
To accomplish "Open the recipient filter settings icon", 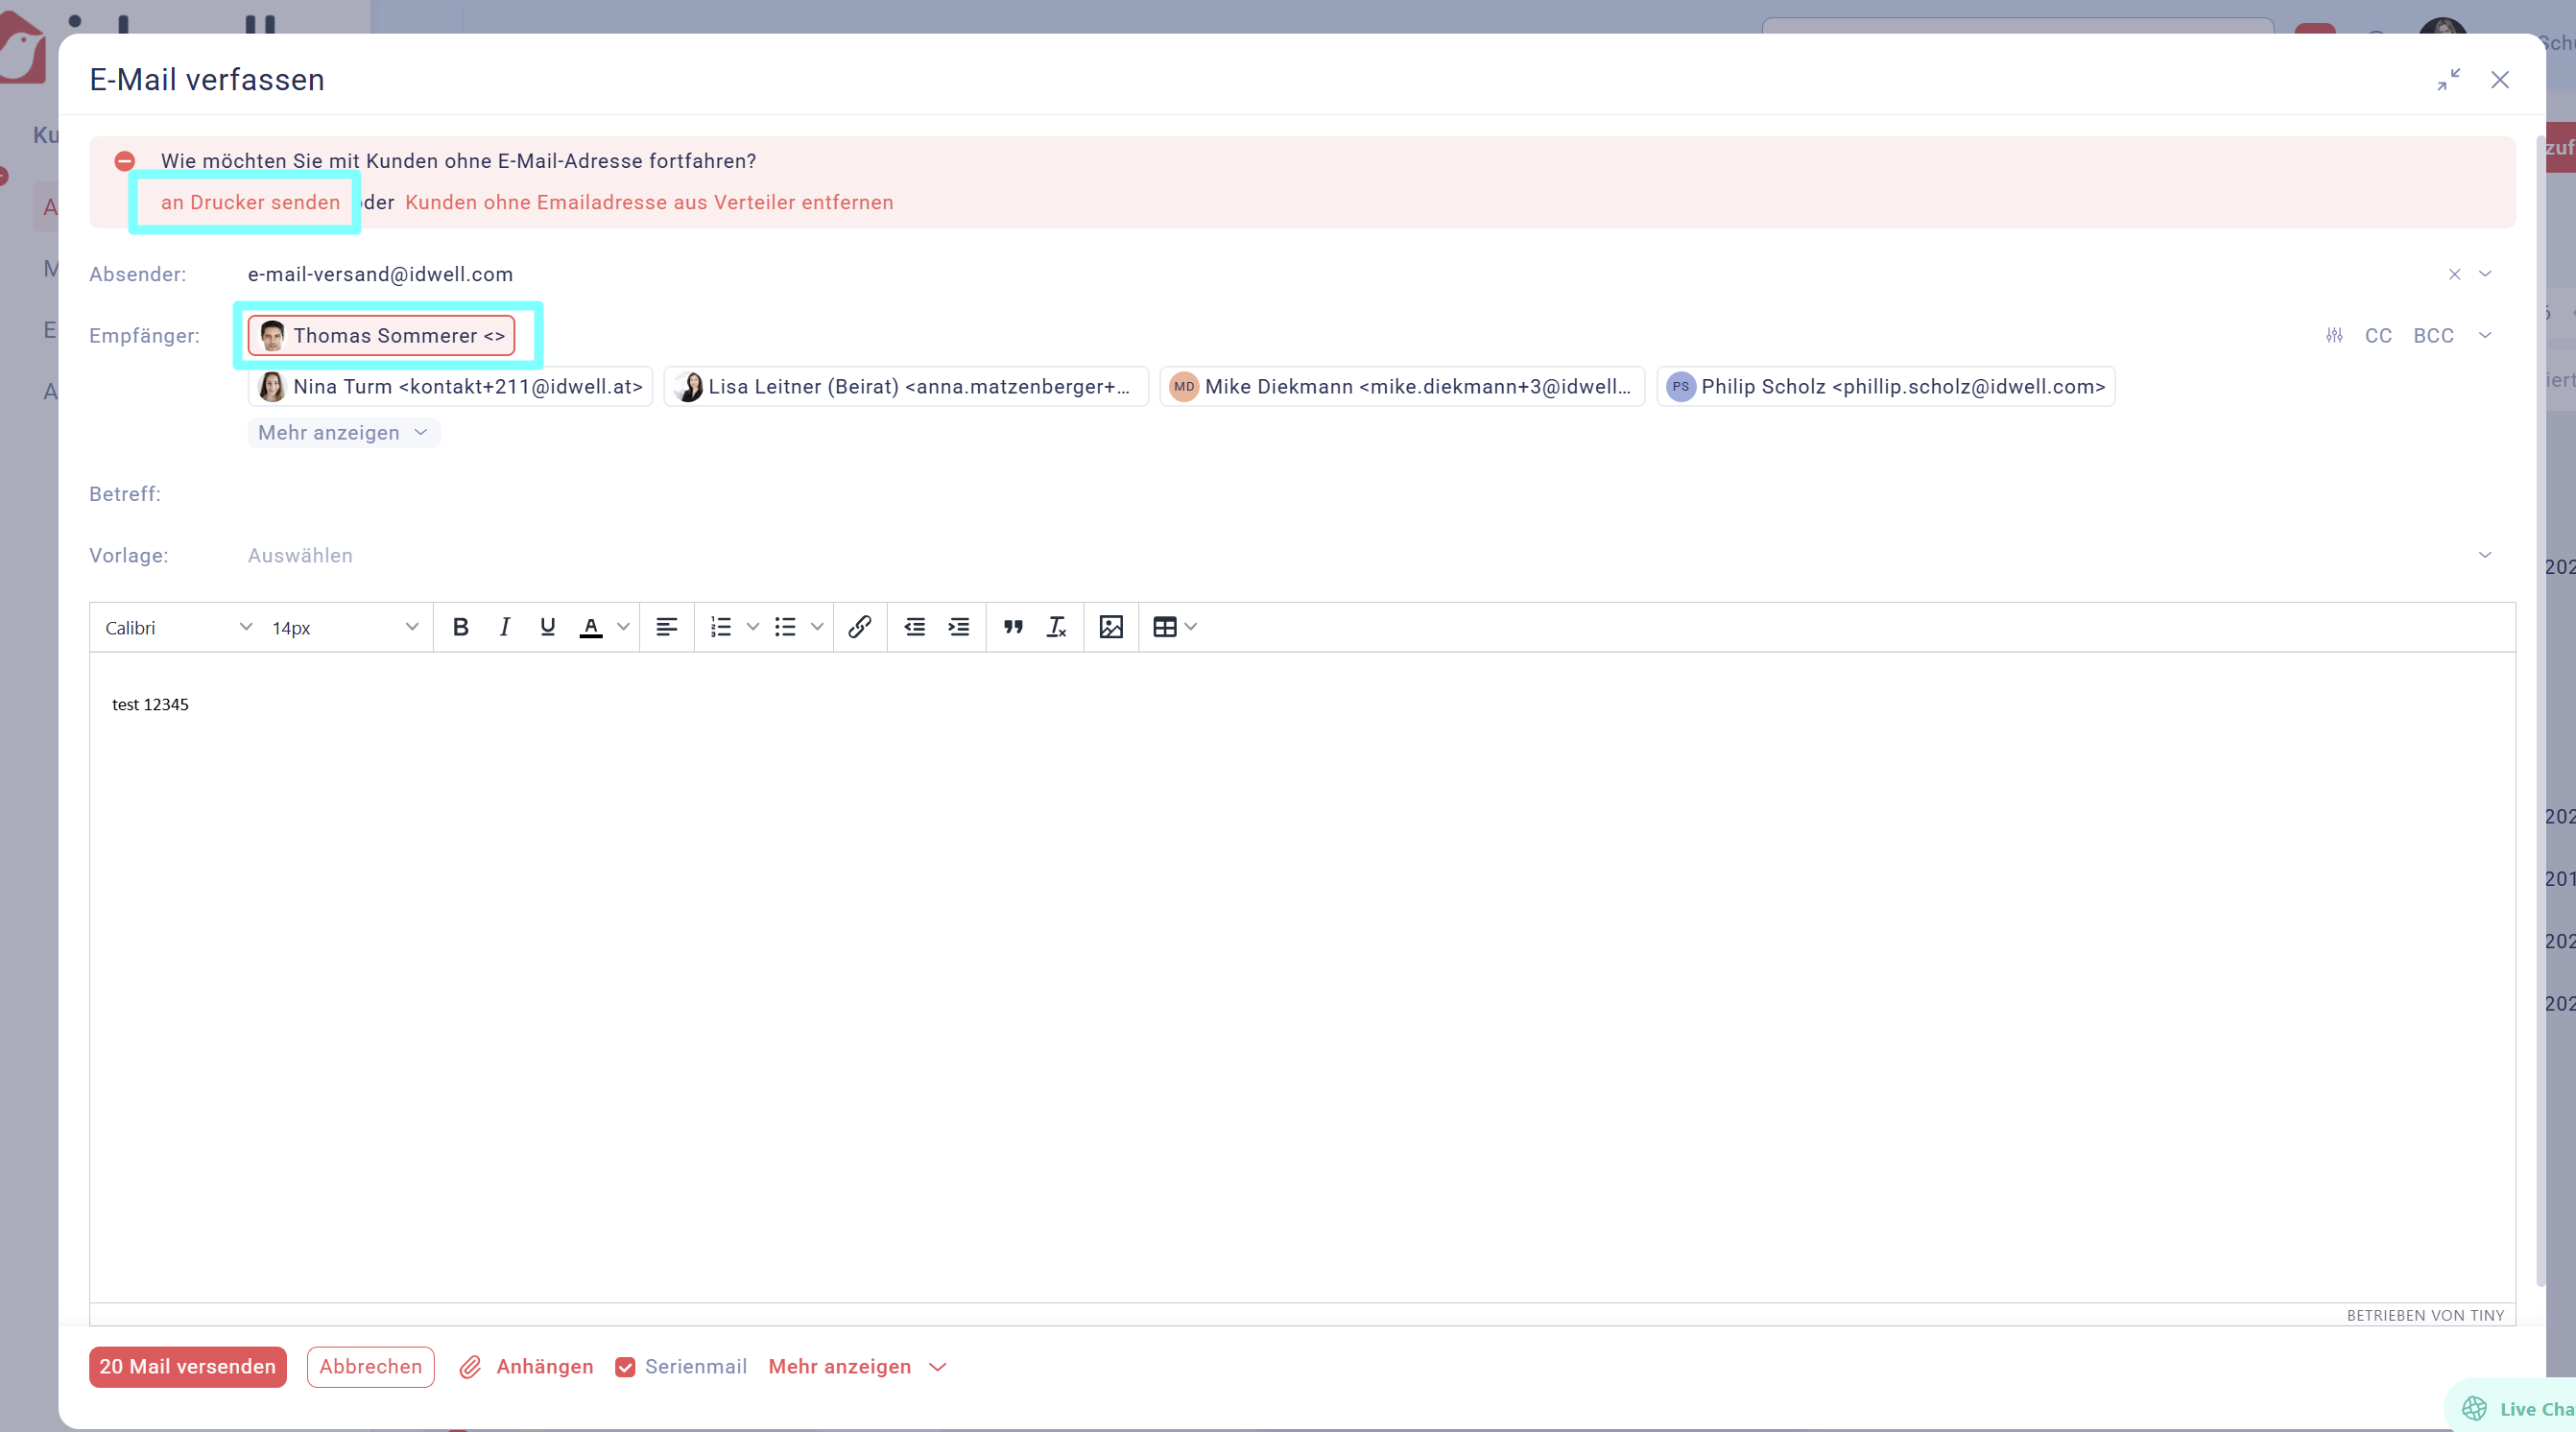I will 2334,335.
